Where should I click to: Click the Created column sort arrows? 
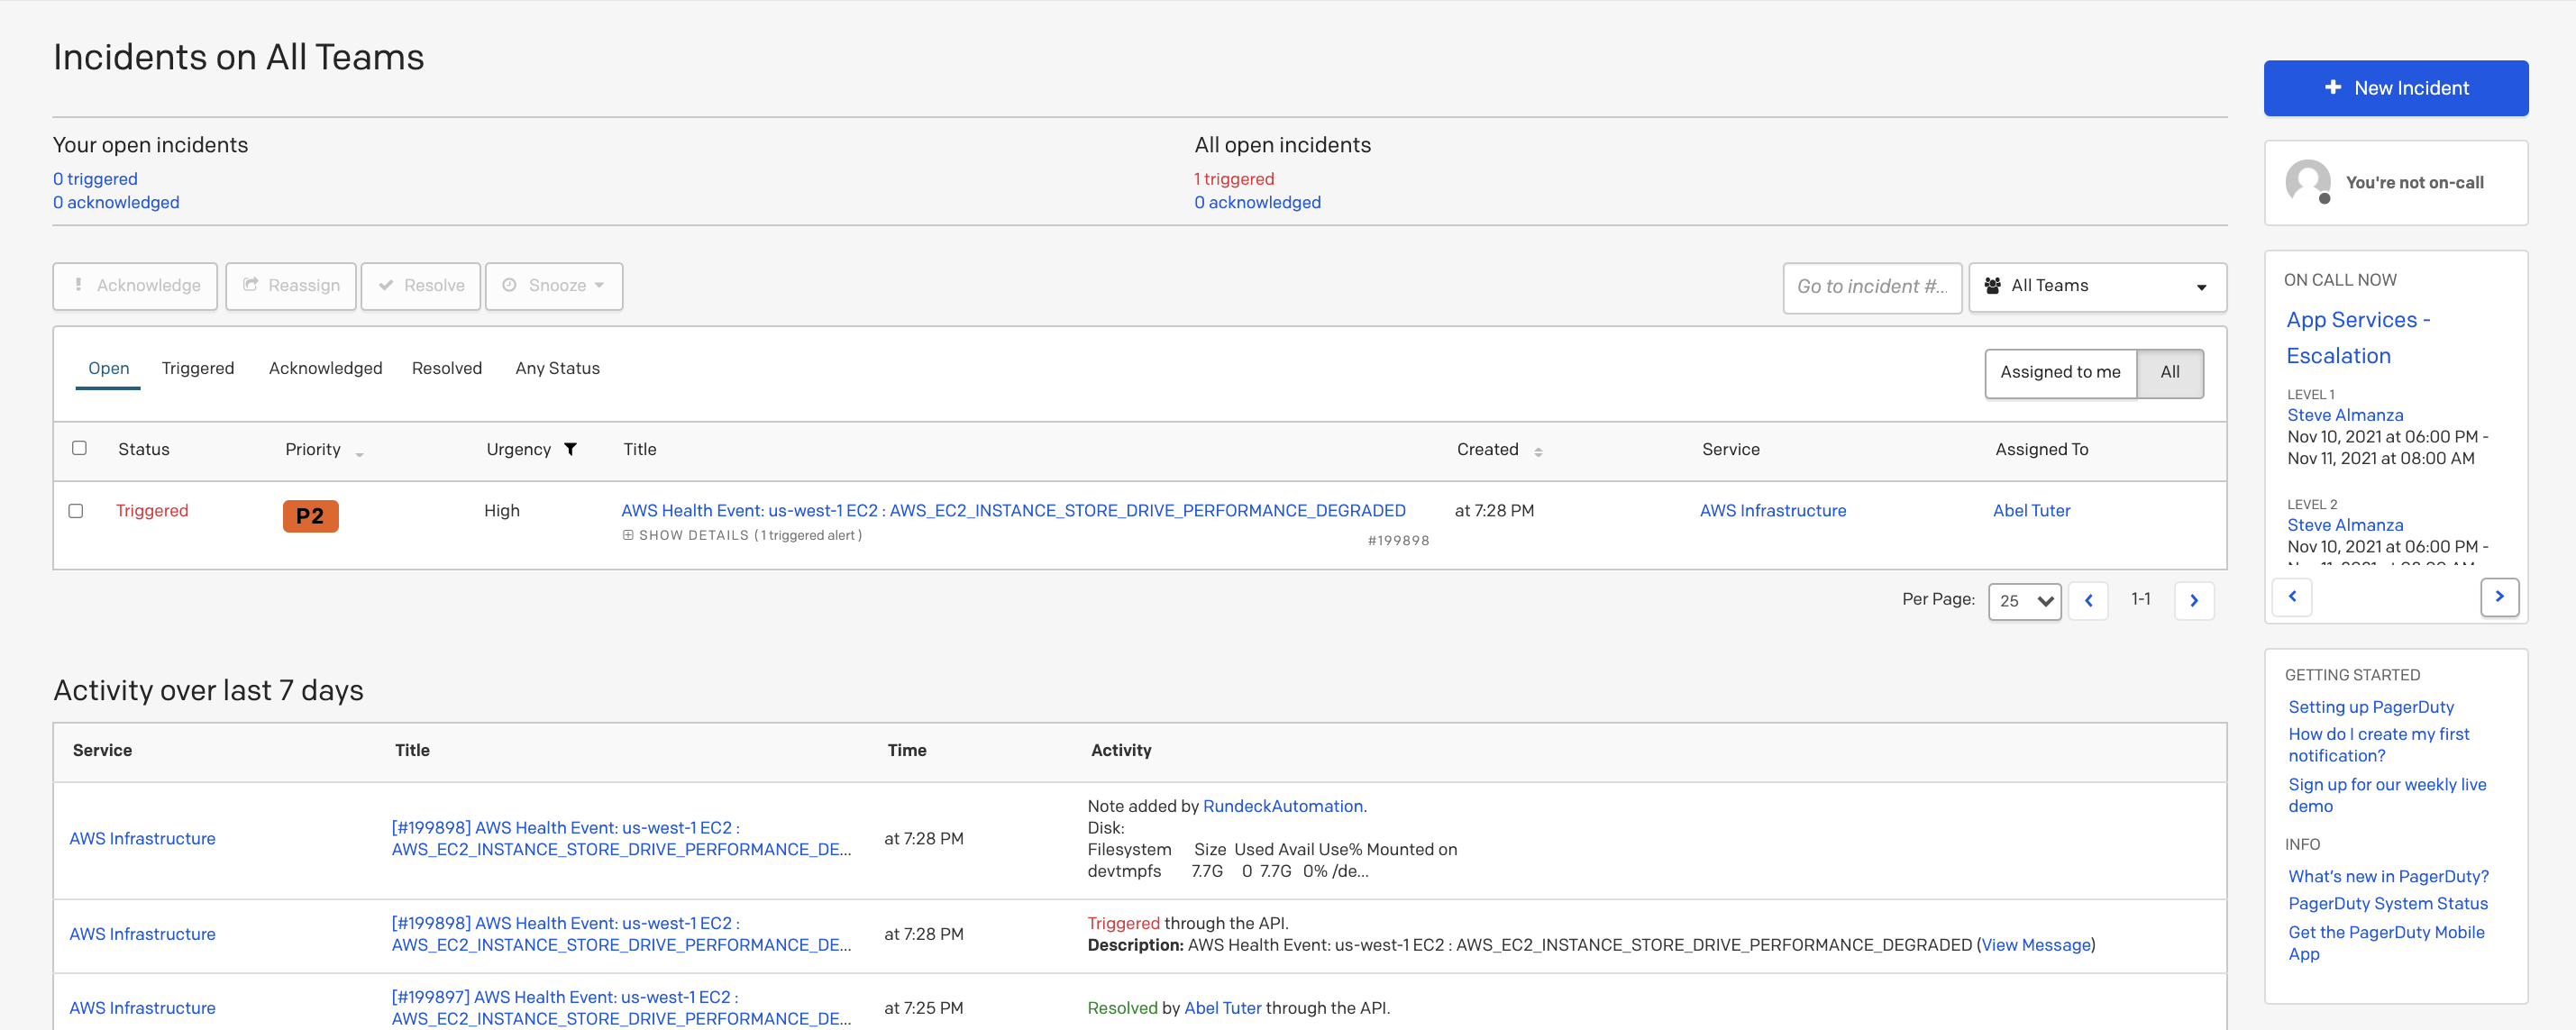coord(1538,452)
